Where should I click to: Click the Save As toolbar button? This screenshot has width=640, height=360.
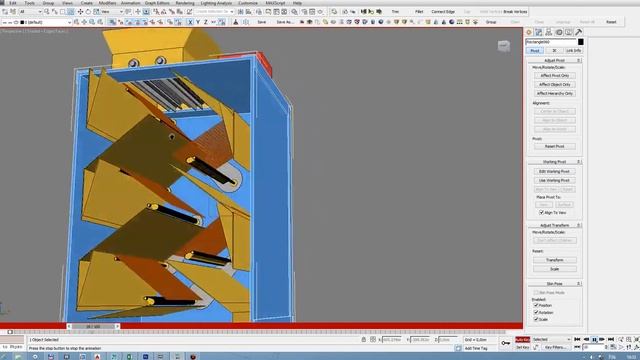click(285, 22)
